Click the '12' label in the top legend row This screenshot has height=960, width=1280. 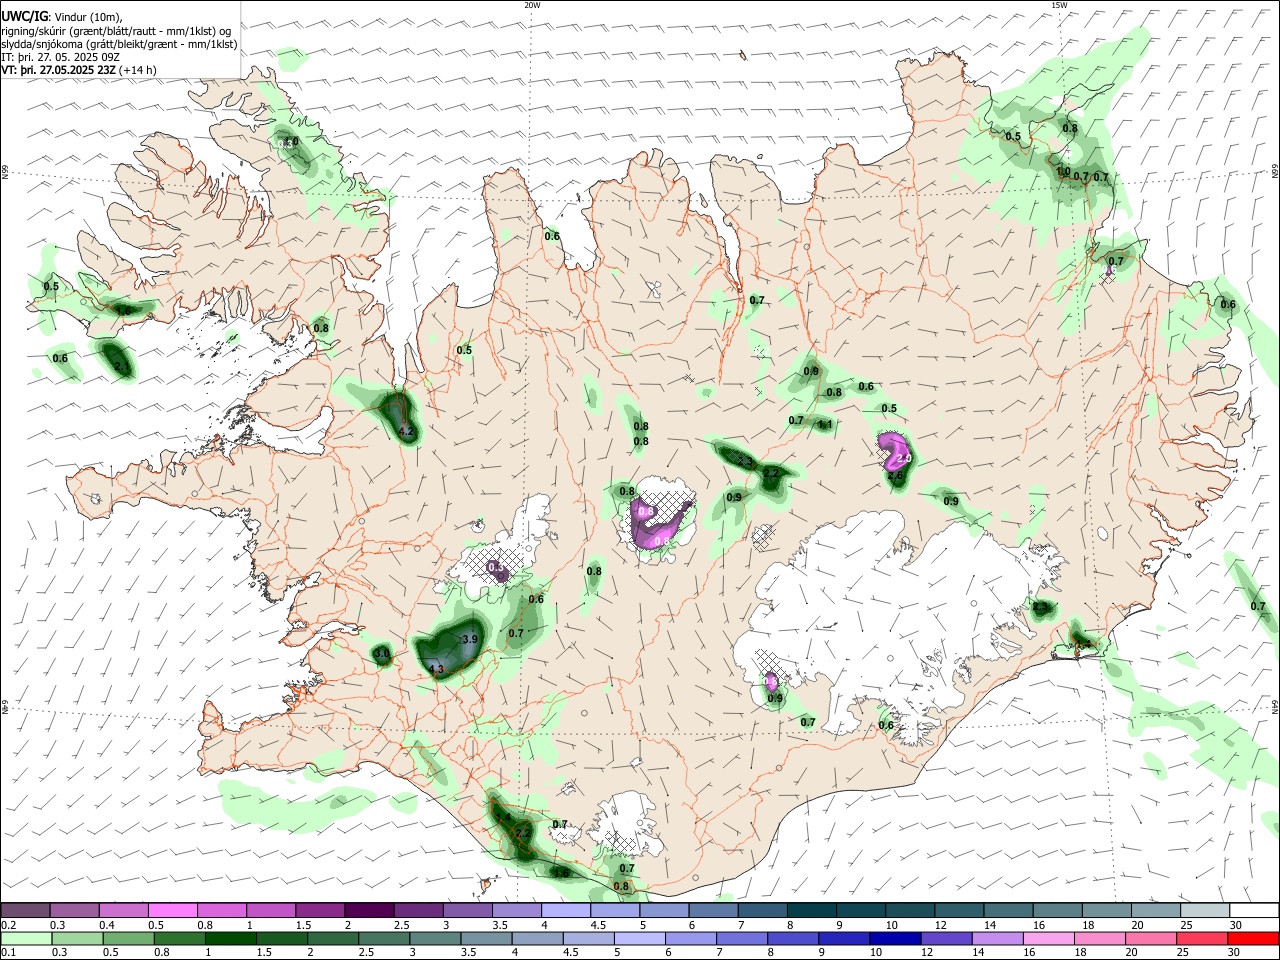pos(940,925)
